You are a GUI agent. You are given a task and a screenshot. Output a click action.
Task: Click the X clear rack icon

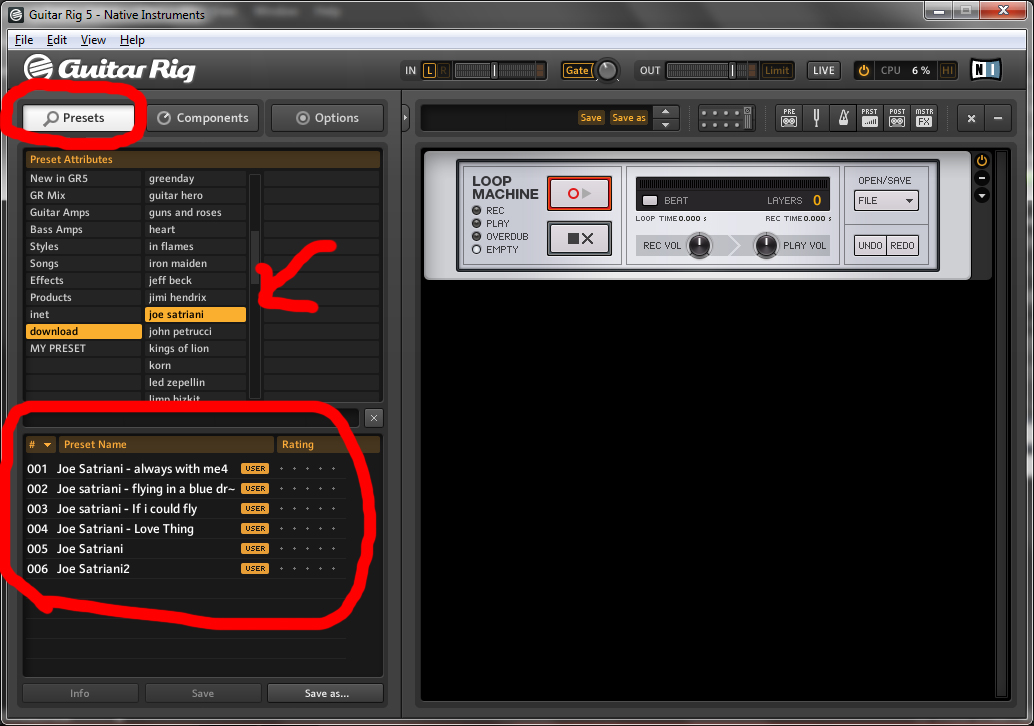(x=971, y=119)
